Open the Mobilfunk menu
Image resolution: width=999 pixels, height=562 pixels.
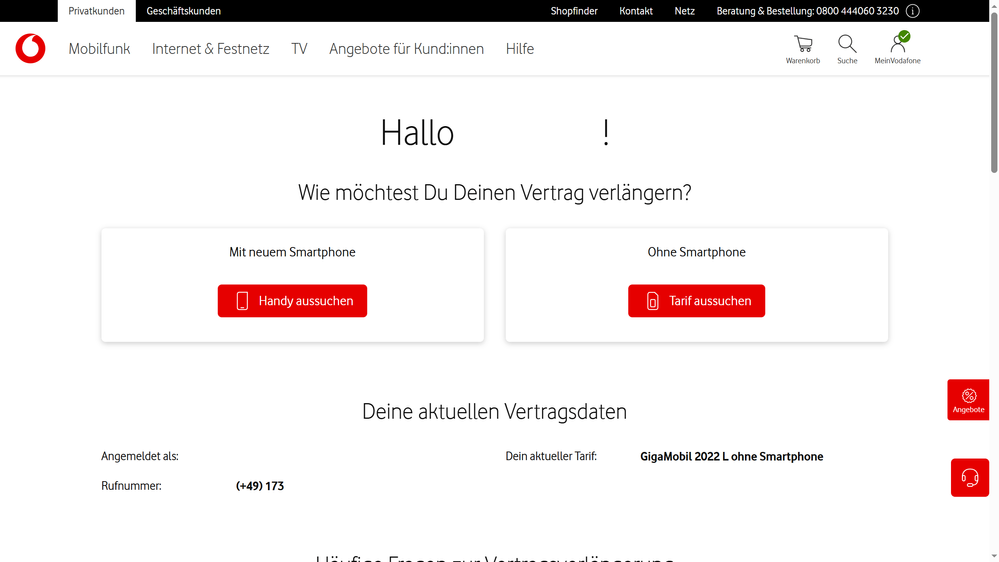click(99, 49)
